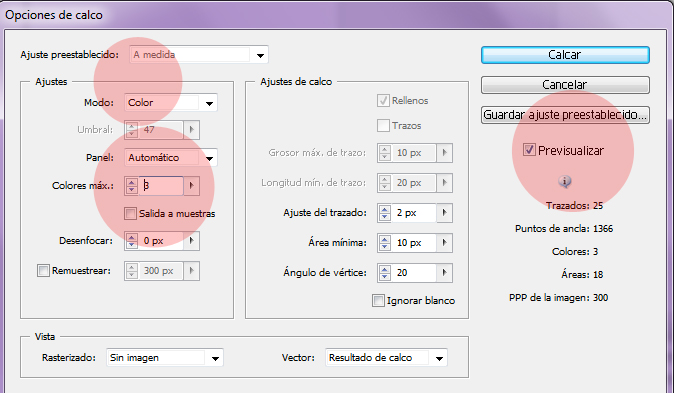
Task: Toggle the Previsualizar checkbox
Action: click(529, 150)
